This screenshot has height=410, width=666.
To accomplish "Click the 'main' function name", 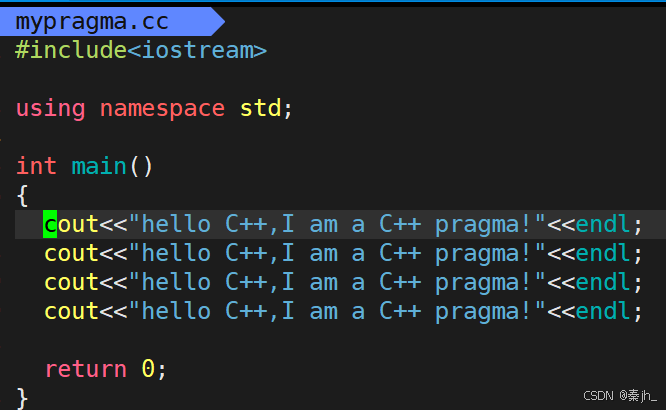I will click(x=99, y=165).
